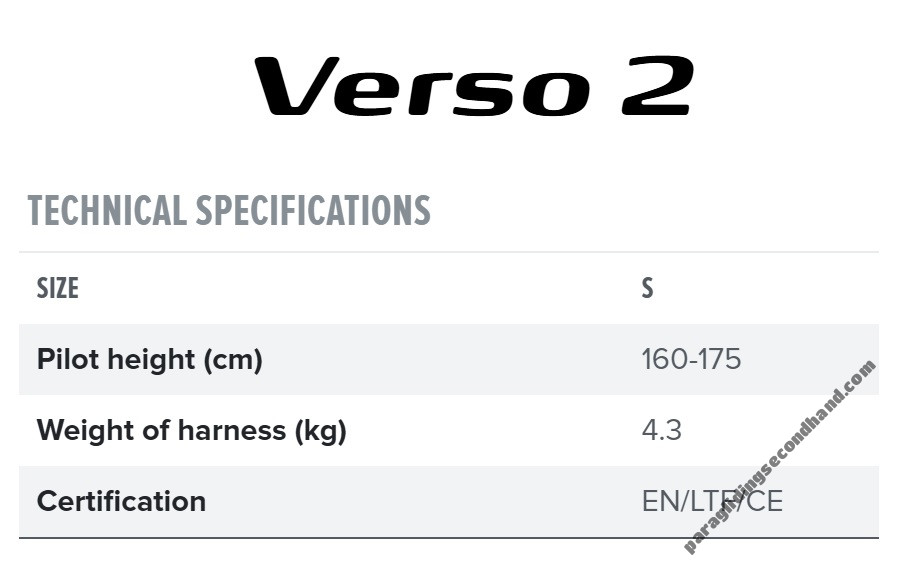This screenshot has width=898, height=576.
Task: Select the EN/LTF/CE certification value
Action: coord(711,501)
